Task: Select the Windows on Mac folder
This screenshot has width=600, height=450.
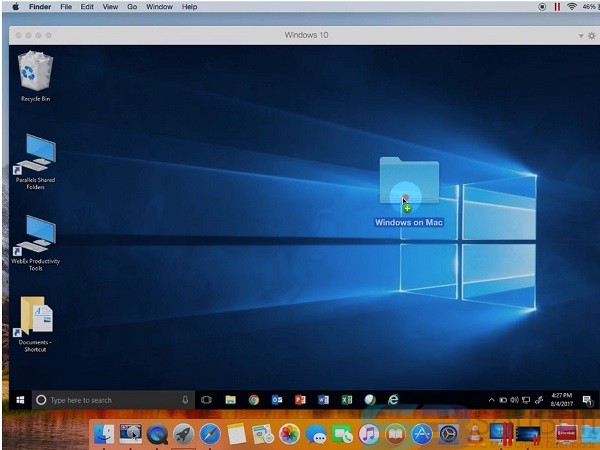Action: (409, 191)
